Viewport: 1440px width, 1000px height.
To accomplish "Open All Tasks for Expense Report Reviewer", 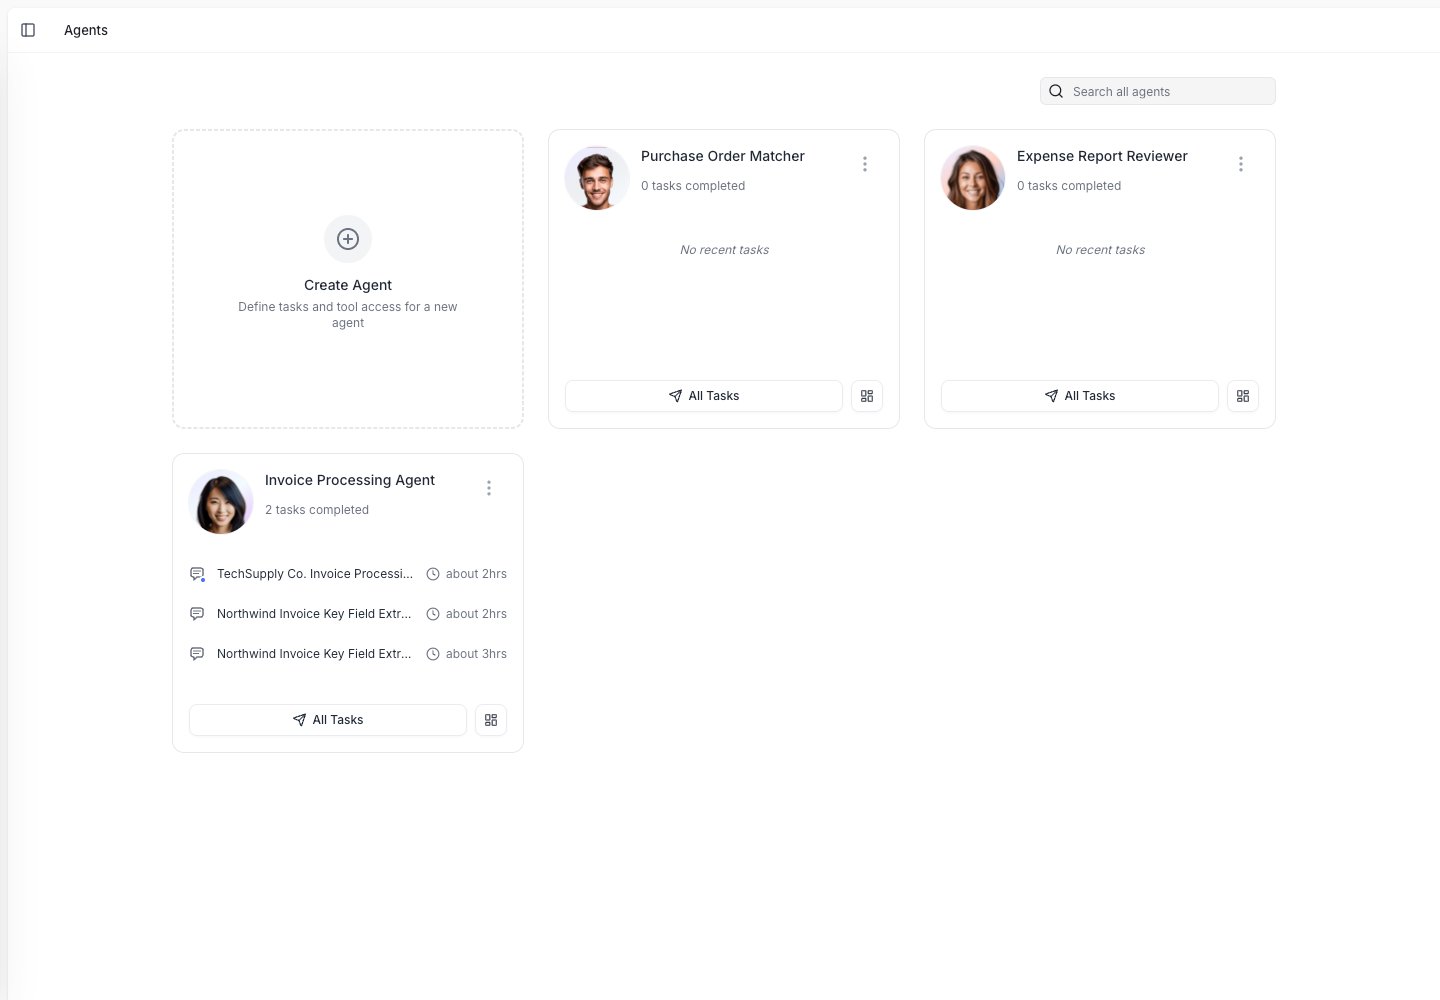I will click(1080, 396).
